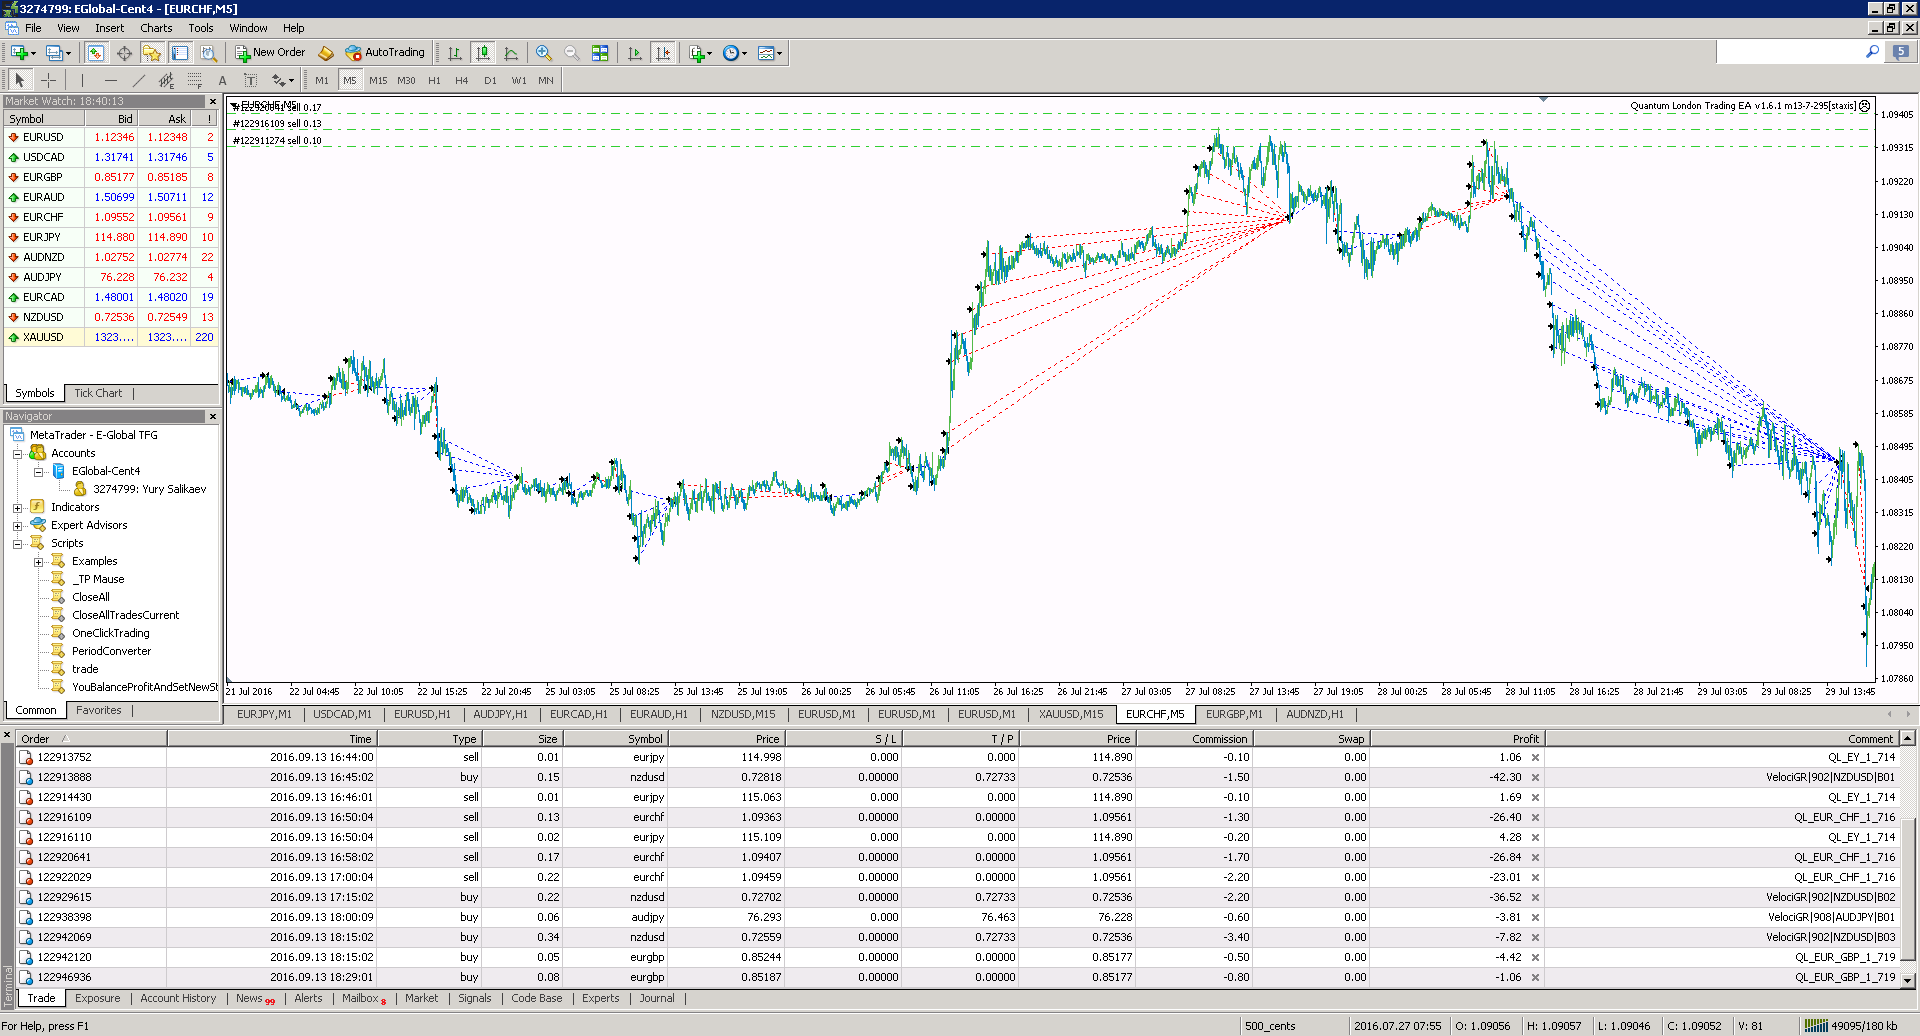The width and height of the screenshot is (1920, 1036).
Task: Select XAUUSD row in Market Watch
Action: [111, 337]
